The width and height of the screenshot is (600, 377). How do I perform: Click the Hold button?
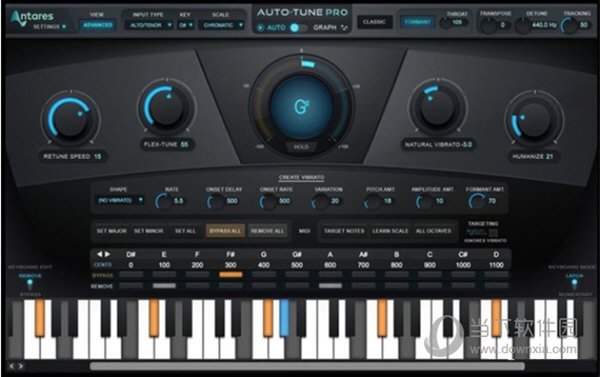[301, 147]
